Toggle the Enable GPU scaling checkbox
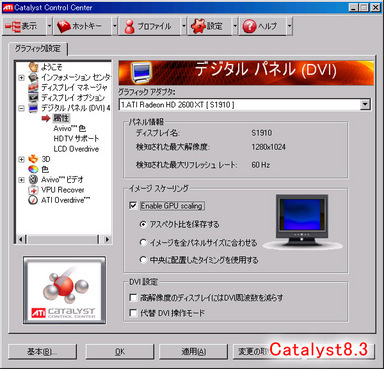Screen dimensions: 384x369 coord(133,206)
